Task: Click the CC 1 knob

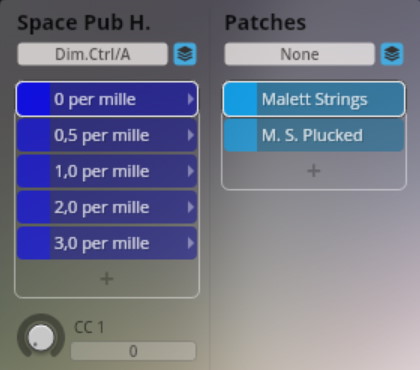Action: click(x=41, y=337)
